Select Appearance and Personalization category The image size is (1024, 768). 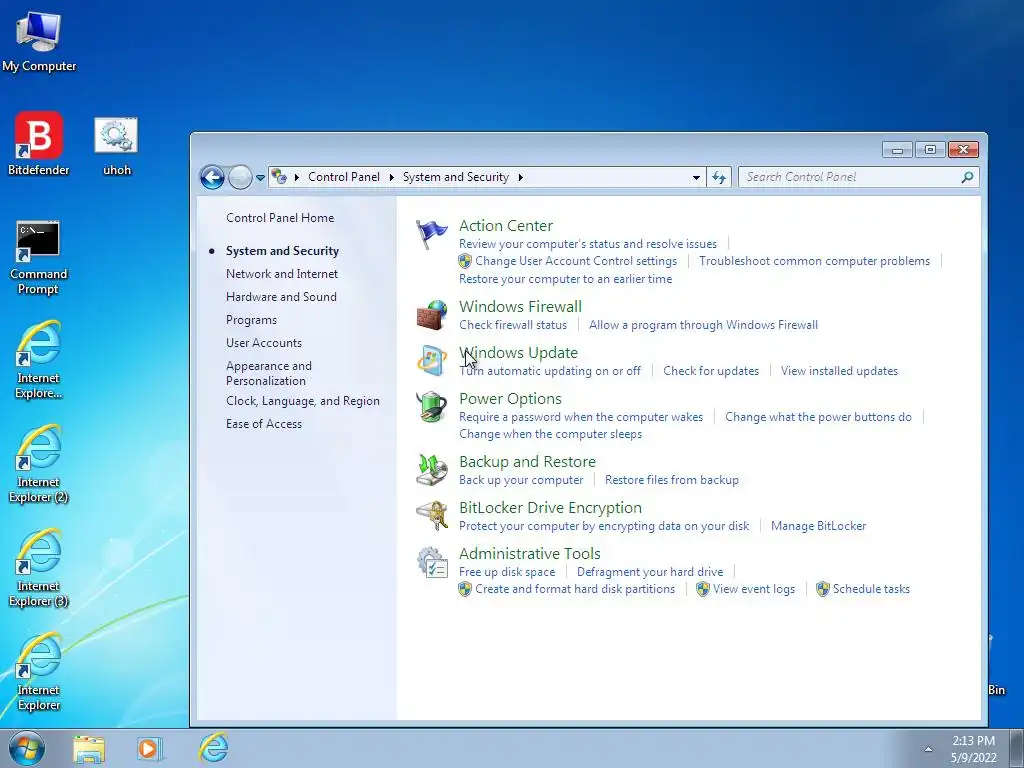[x=269, y=374]
